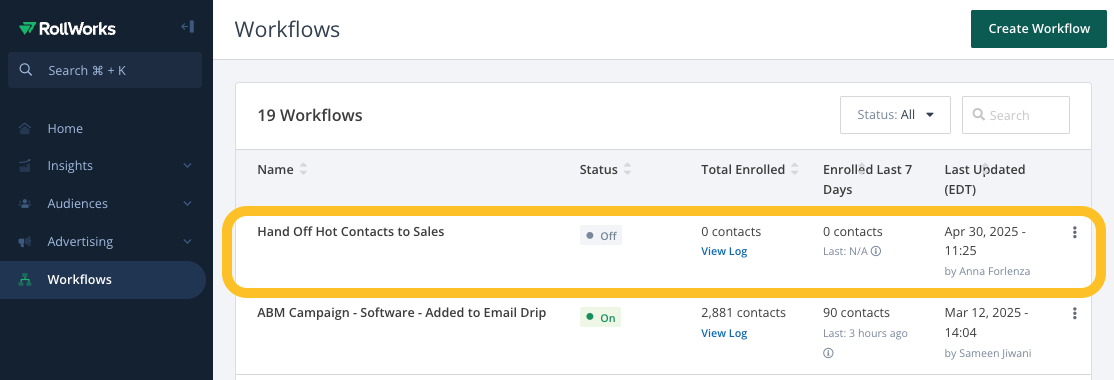
Task: Click the 19 Workflows heading
Action: pyautogui.click(x=310, y=115)
